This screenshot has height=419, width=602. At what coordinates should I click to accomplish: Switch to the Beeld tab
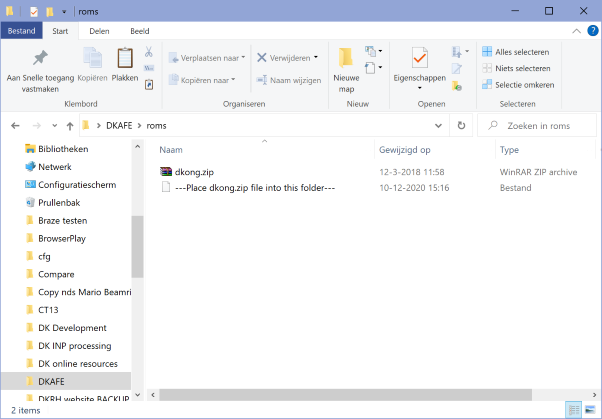click(x=140, y=31)
